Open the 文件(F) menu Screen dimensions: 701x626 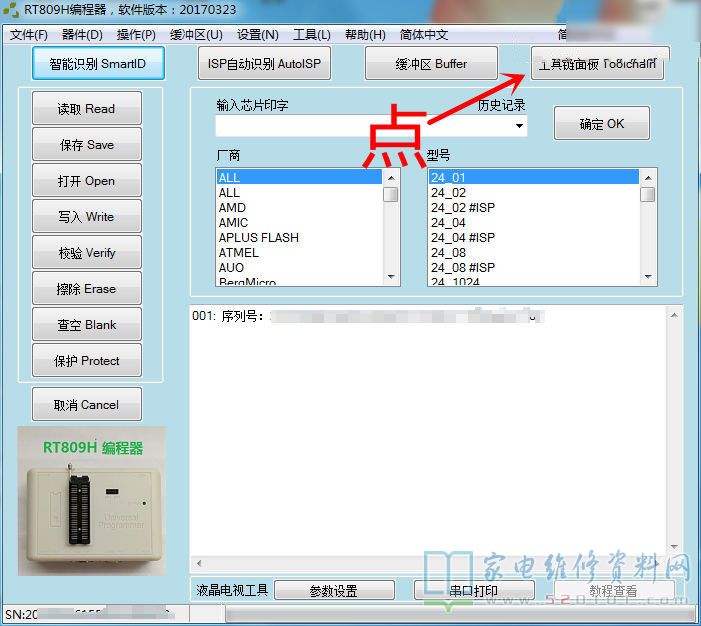pyautogui.click(x=29, y=35)
